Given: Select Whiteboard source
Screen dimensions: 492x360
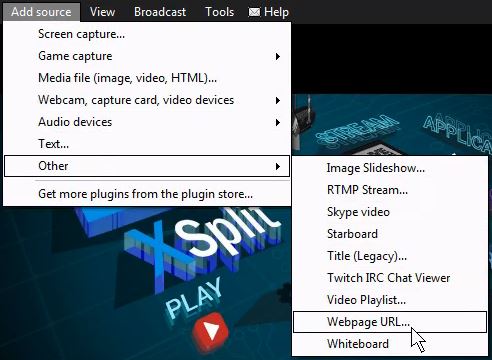Looking at the screenshot, I should (390, 344).
